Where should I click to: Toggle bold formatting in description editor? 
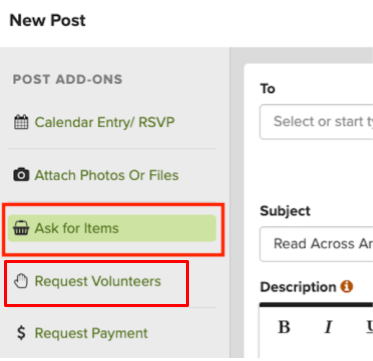[284, 327]
